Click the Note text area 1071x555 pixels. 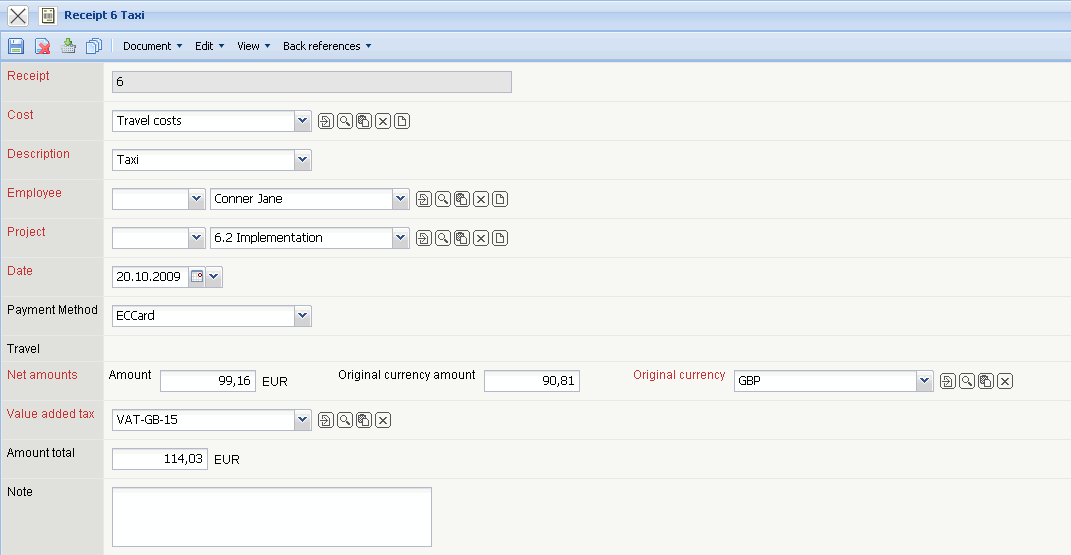click(x=271, y=517)
